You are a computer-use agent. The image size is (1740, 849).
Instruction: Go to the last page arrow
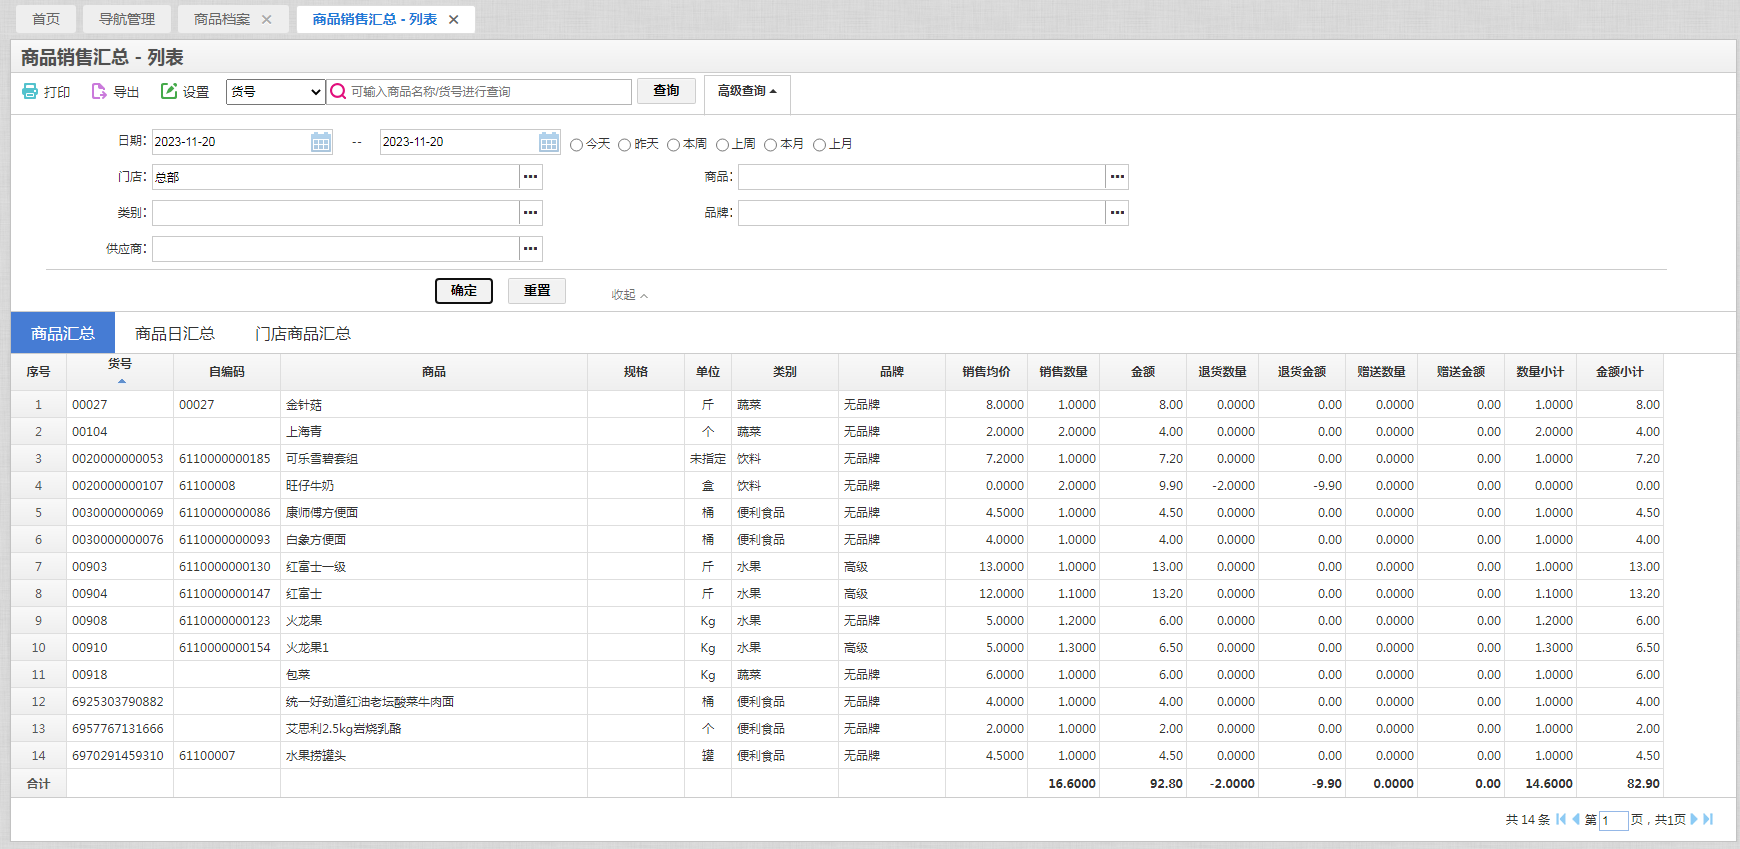(x=1708, y=819)
